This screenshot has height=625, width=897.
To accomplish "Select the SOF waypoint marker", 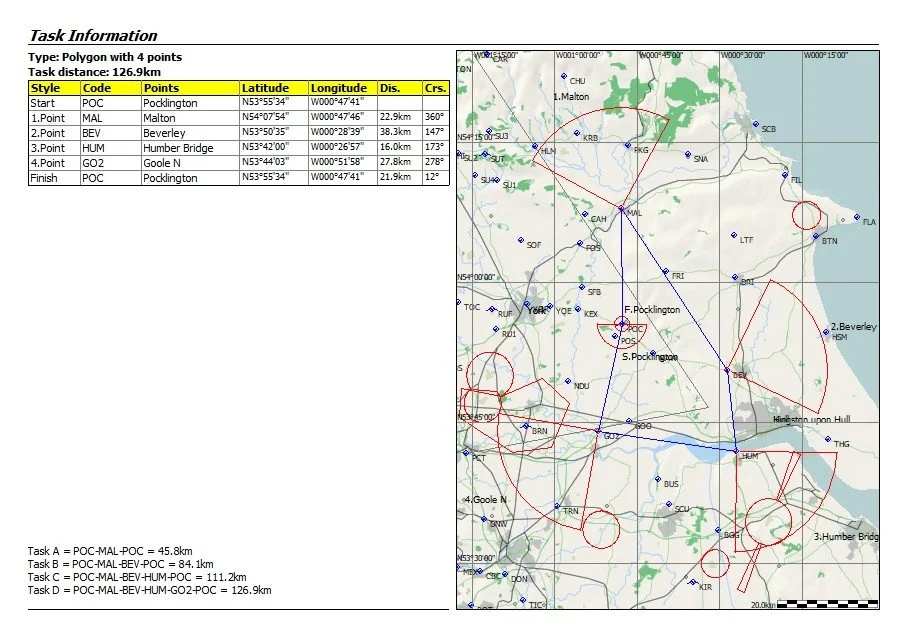I will (x=521, y=240).
